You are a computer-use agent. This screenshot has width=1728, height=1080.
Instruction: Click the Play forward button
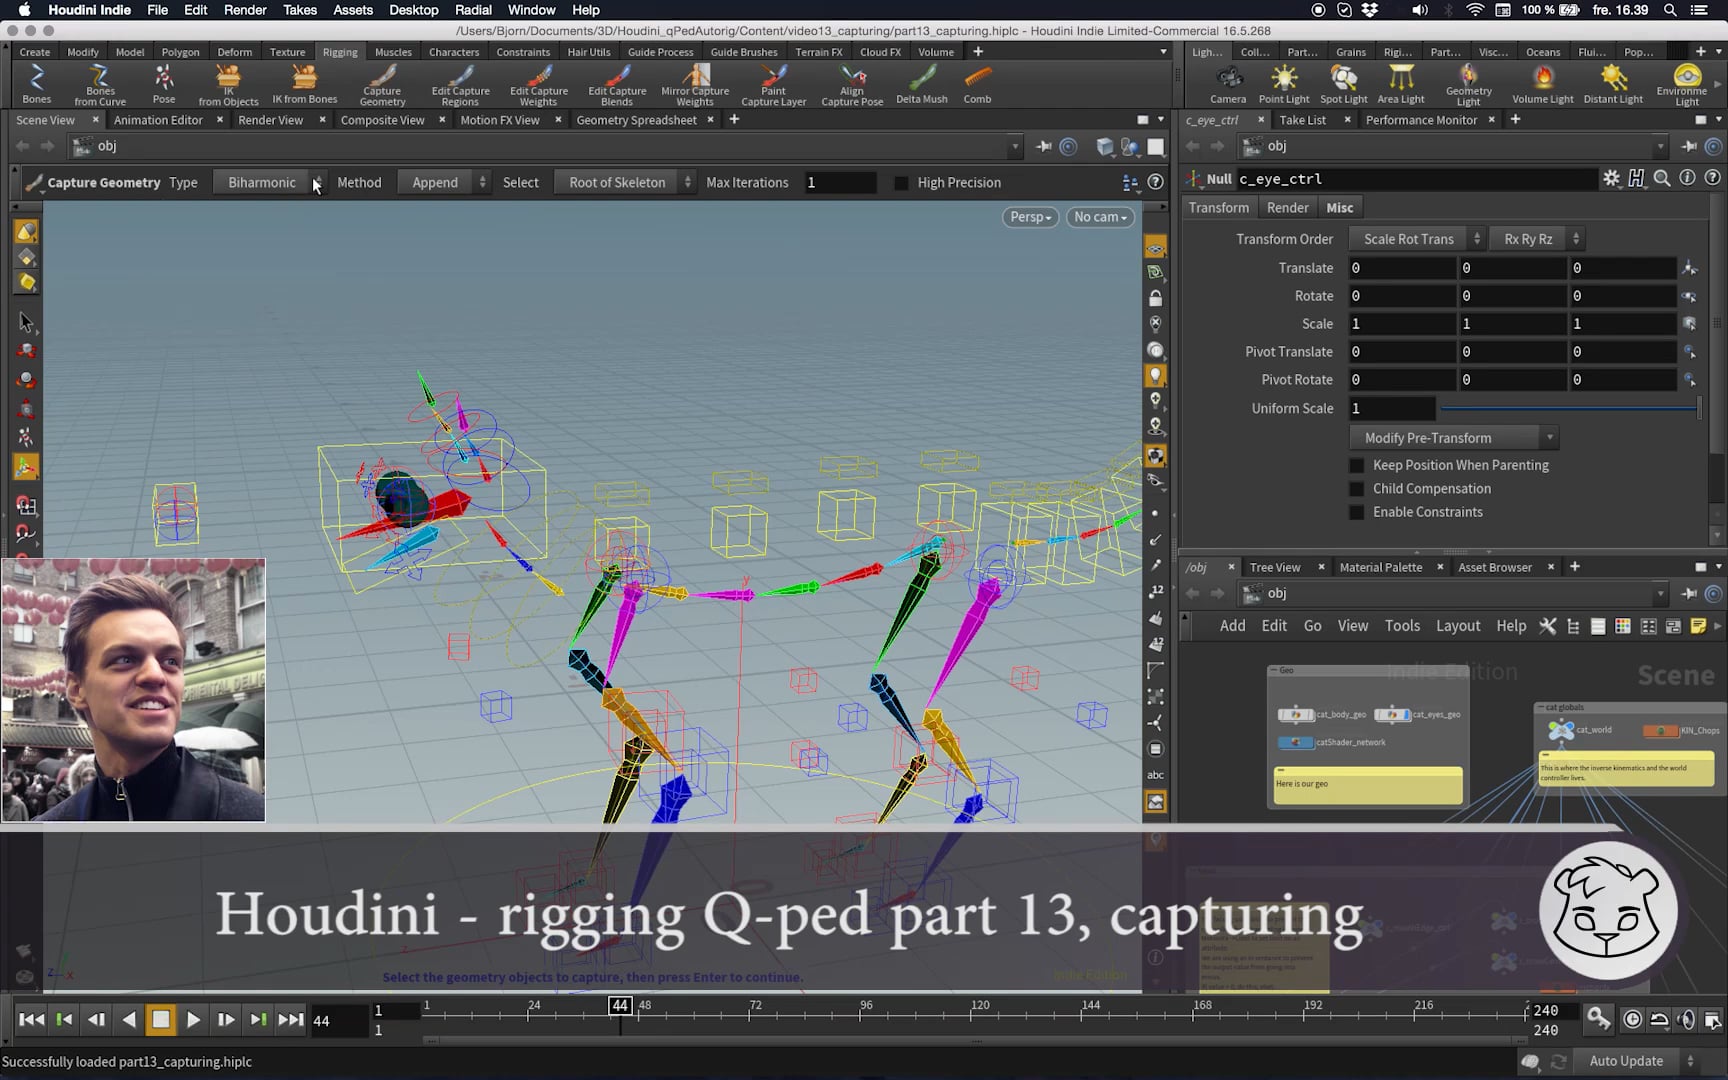tap(193, 1020)
